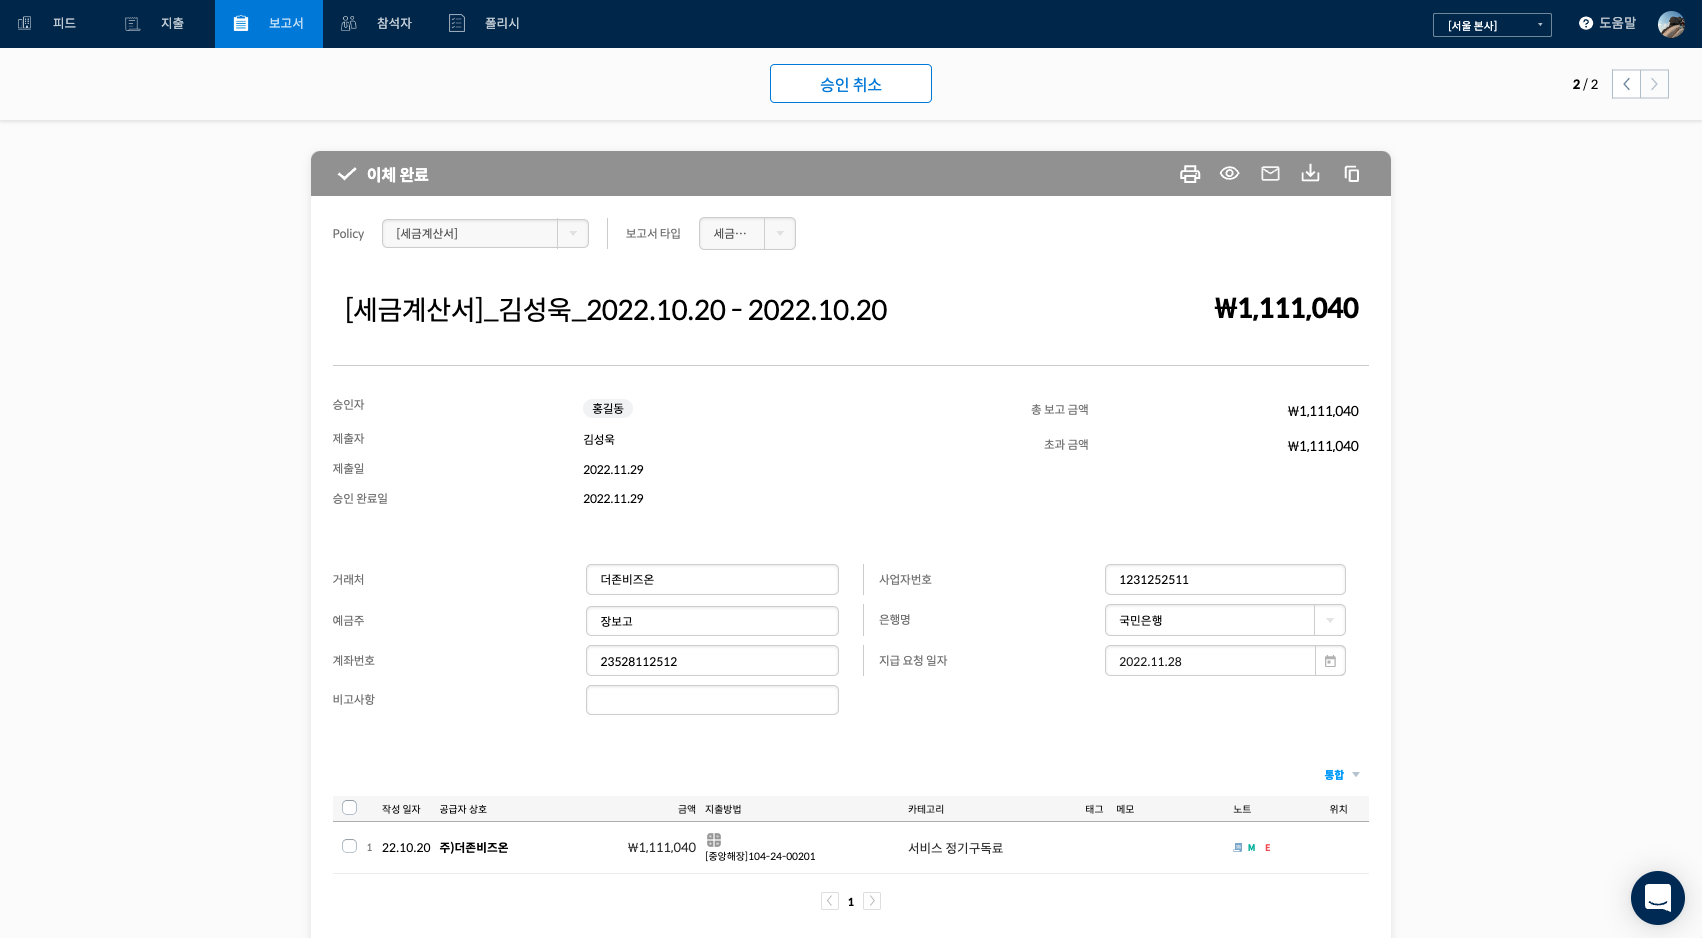Open the 피드 tab
The width and height of the screenshot is (1702, 938).
(47, 23)
